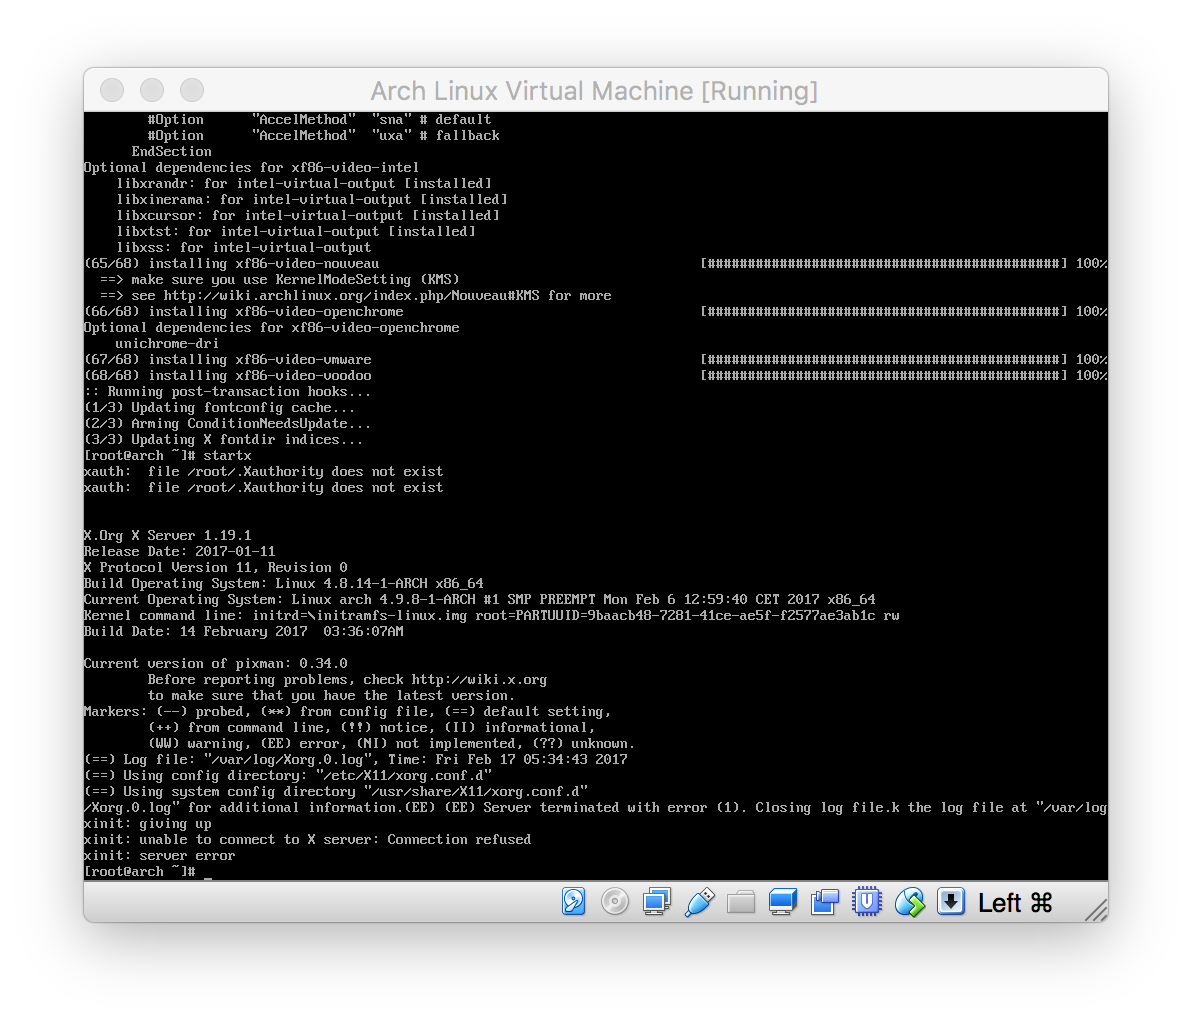Click 'Kernel command line' text row
Viewport: 1192px width, 1022px height.
point(491,616)
